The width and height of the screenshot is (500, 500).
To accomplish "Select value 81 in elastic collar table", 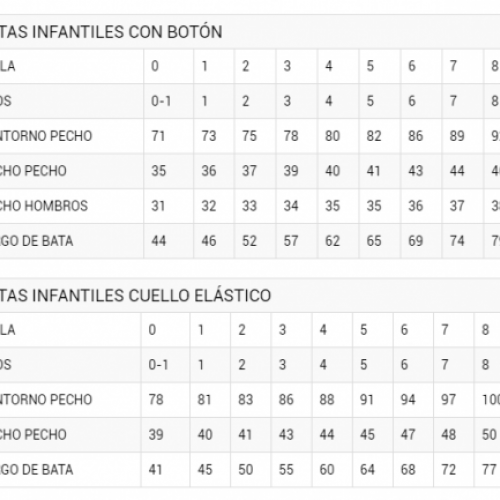I will point(204,400).
